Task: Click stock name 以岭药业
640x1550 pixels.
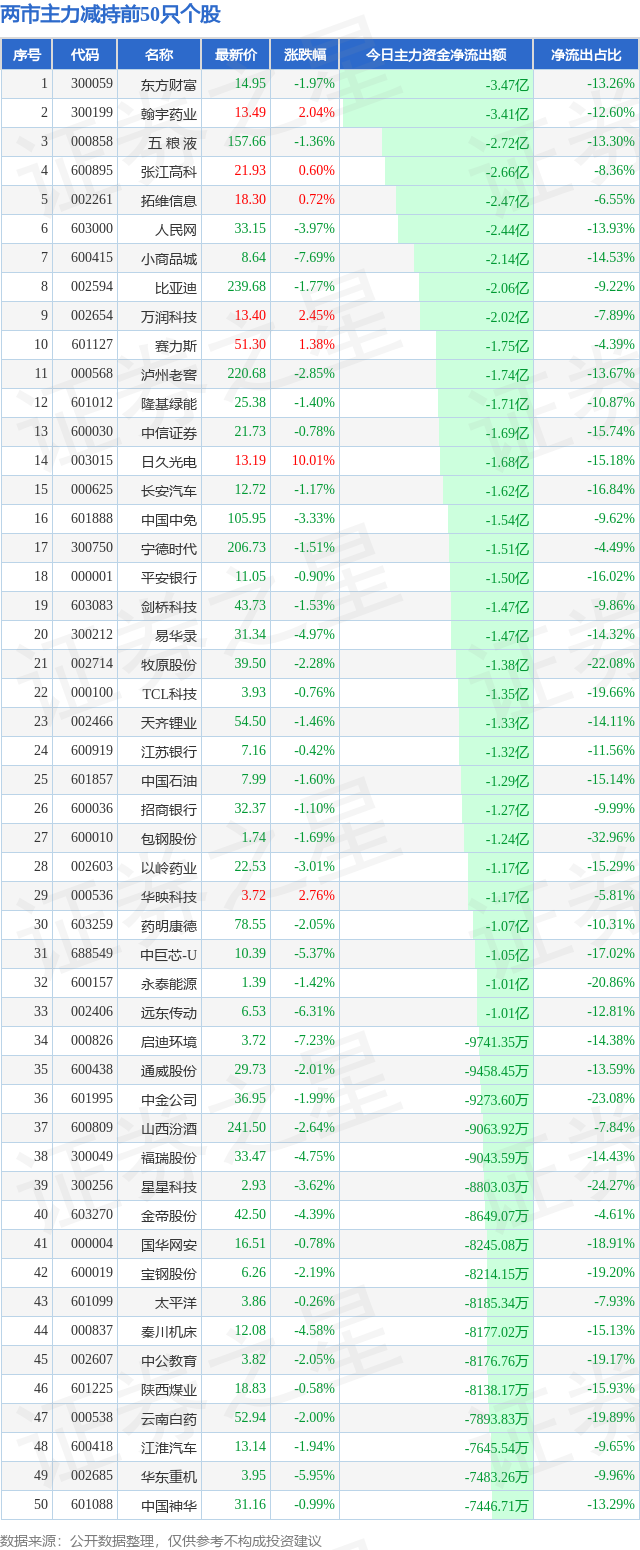Action: pos(169,867)
